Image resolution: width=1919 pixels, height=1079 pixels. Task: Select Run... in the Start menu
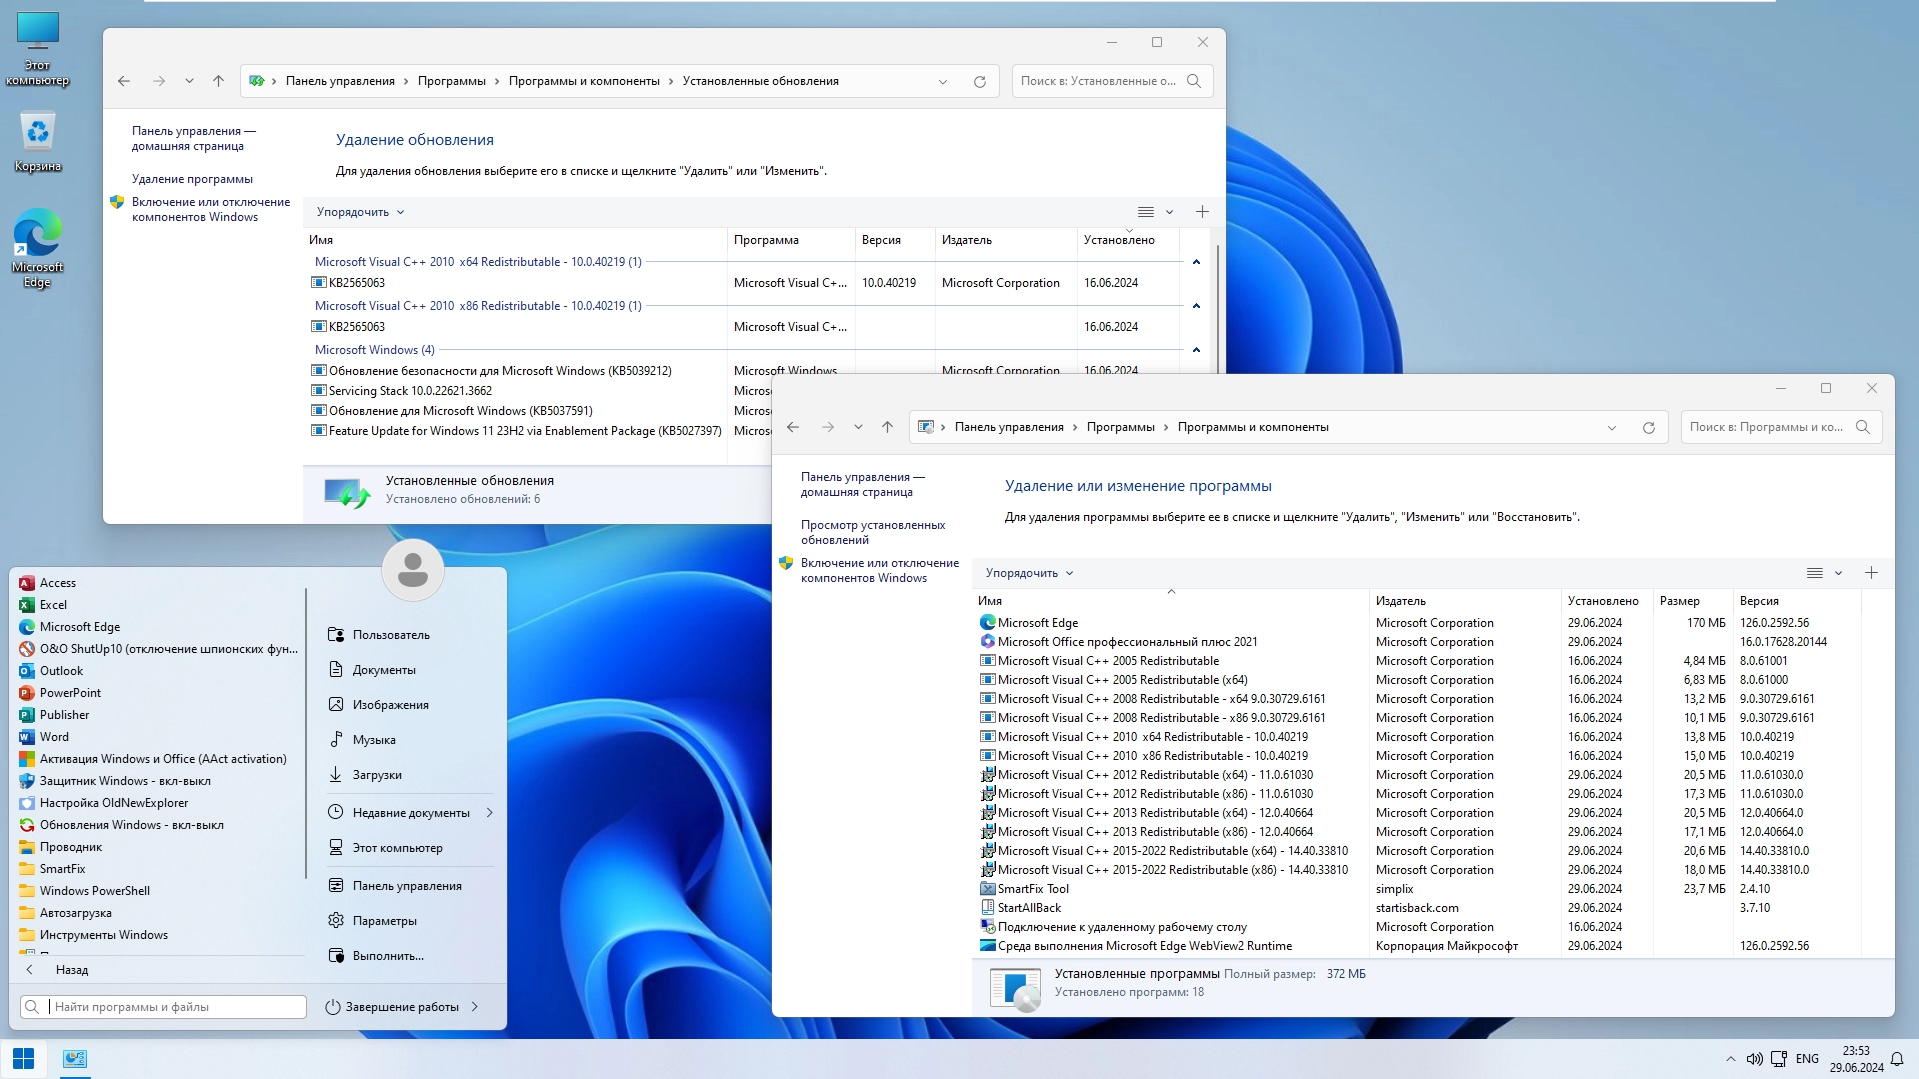point(387,956)
